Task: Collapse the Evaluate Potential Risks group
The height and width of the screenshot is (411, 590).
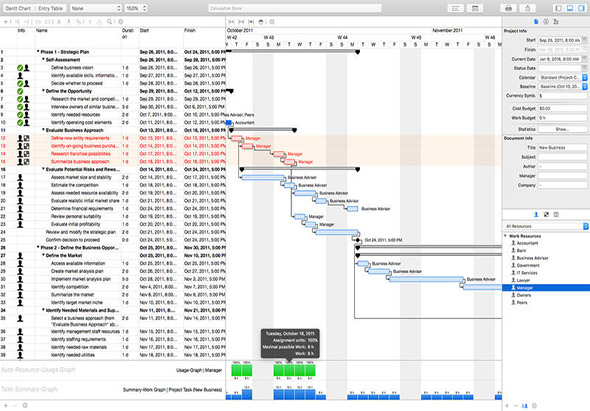Action: click(x=43, y=169)
